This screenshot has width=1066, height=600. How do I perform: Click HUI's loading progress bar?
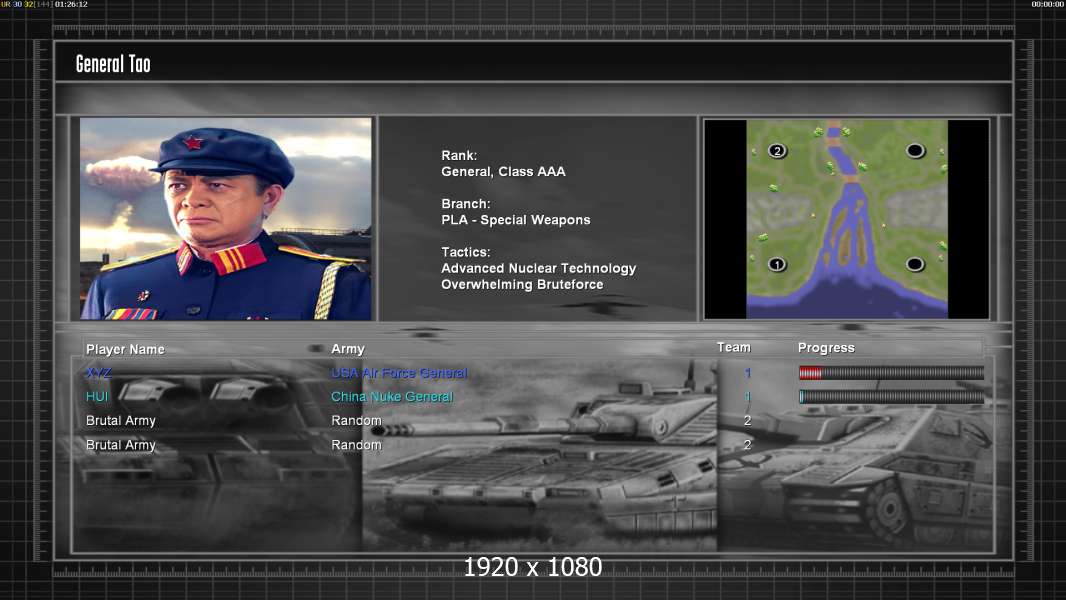coord(891,396)
